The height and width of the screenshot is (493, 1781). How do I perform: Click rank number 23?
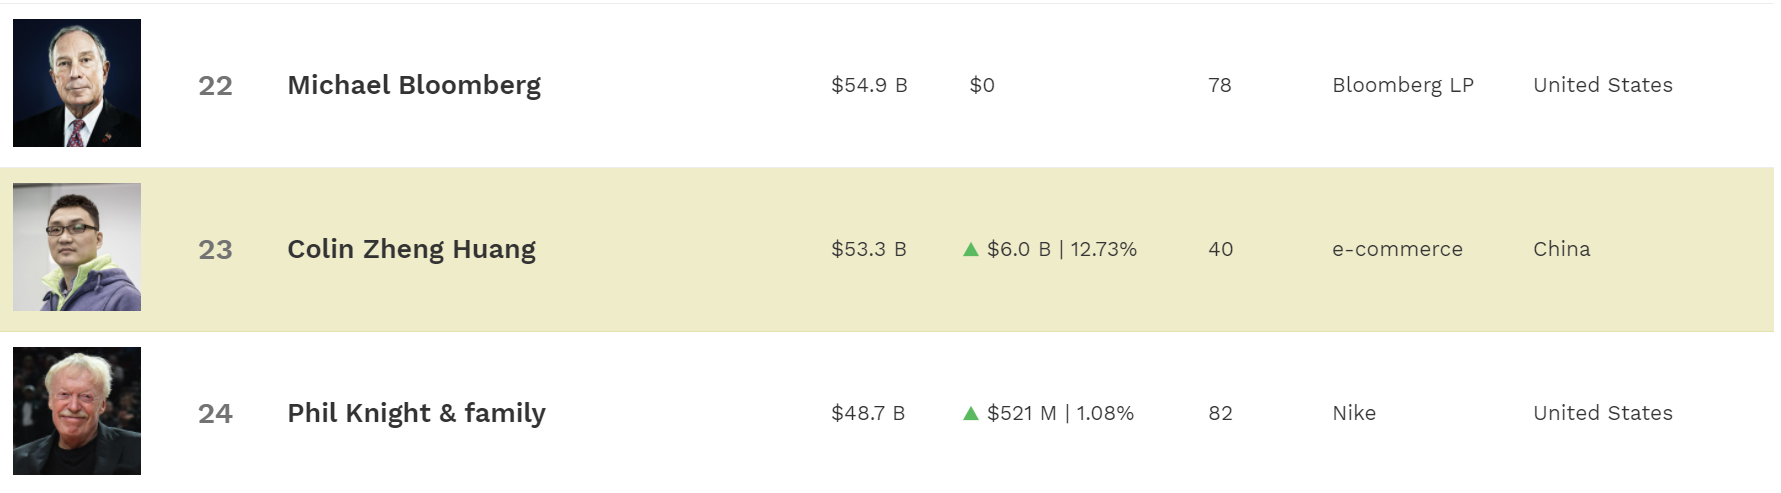tap(215, 250)
